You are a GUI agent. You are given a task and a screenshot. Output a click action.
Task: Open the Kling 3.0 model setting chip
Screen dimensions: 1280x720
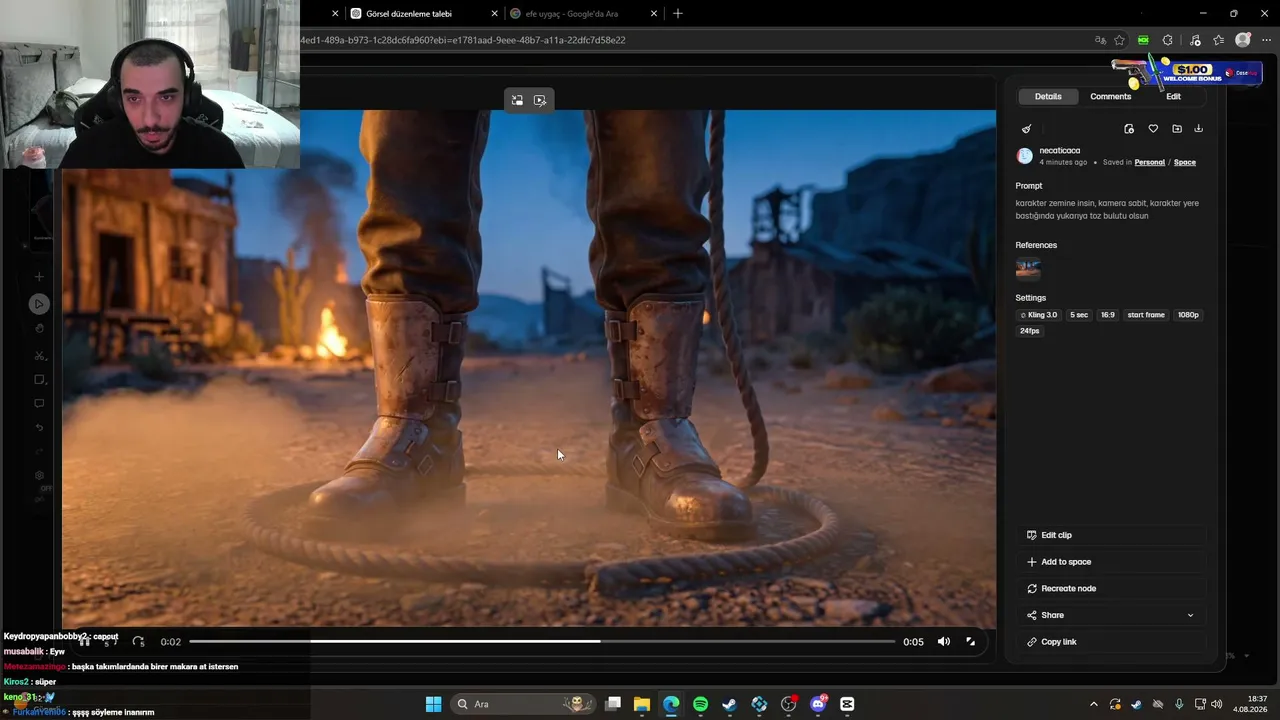coord(1039,315)
